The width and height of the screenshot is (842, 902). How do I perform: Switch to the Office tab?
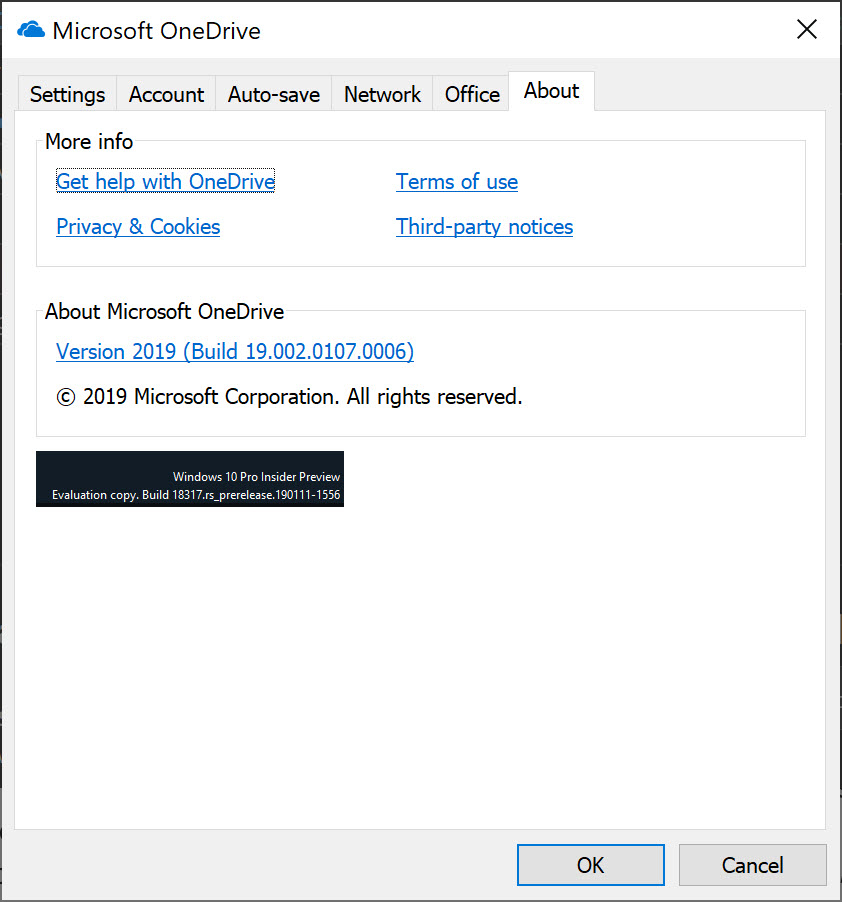472,94
